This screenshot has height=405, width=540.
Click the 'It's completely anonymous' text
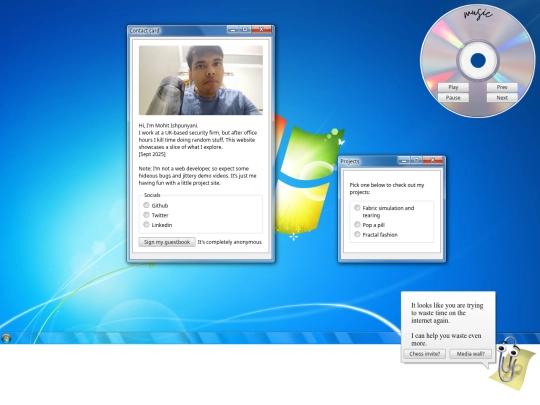tap(230, 242)
